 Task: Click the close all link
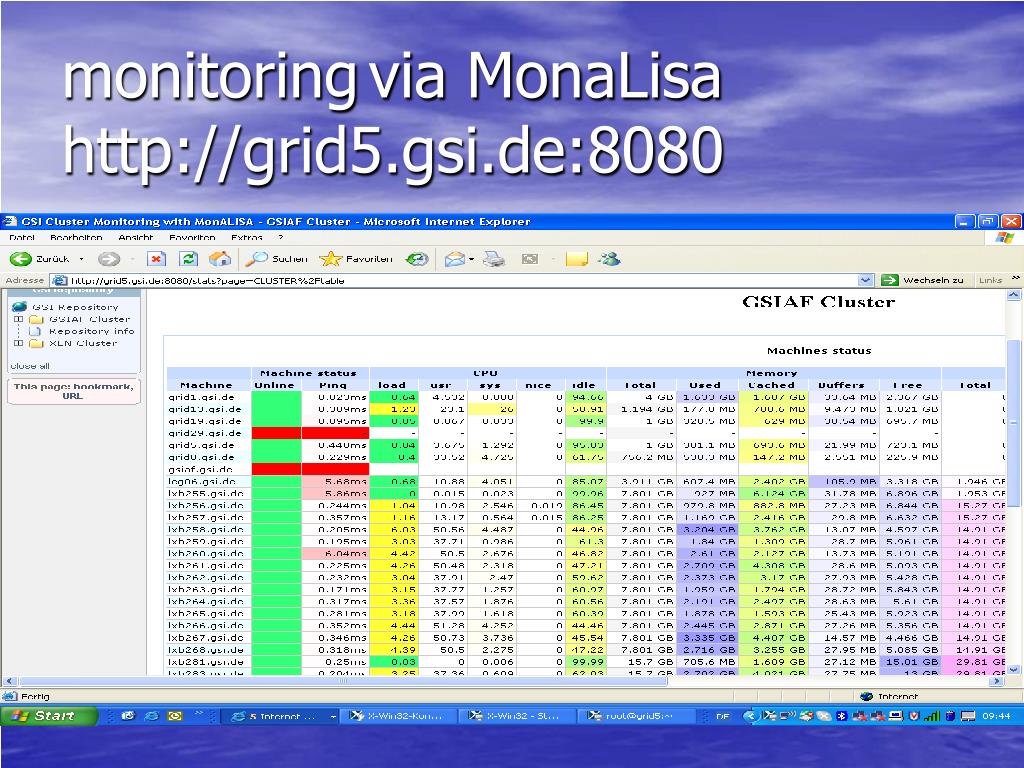[30, 366]
